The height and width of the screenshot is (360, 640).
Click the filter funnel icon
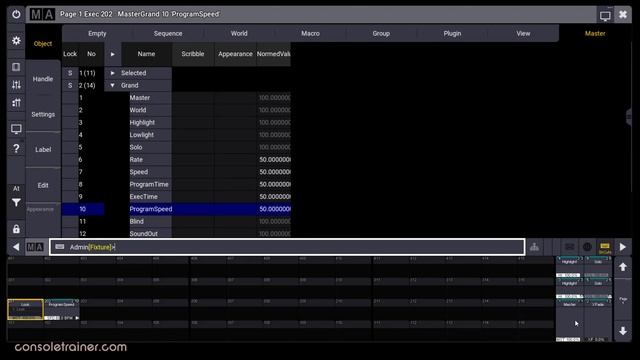16,202
